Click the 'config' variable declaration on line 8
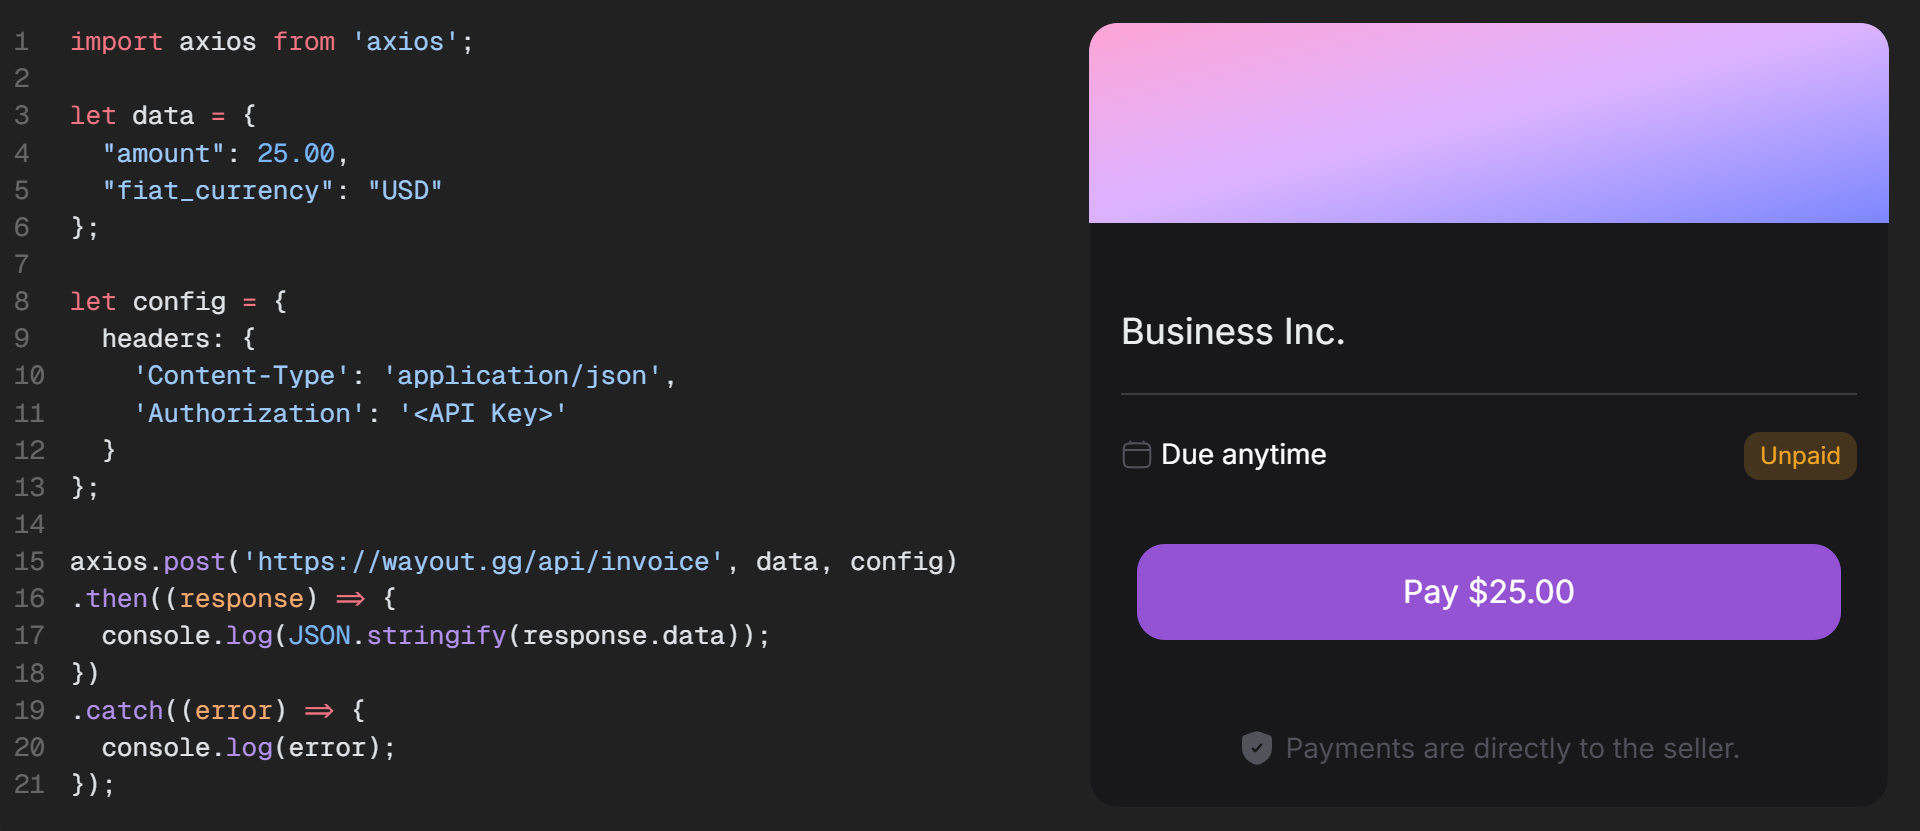 [179, 302]
